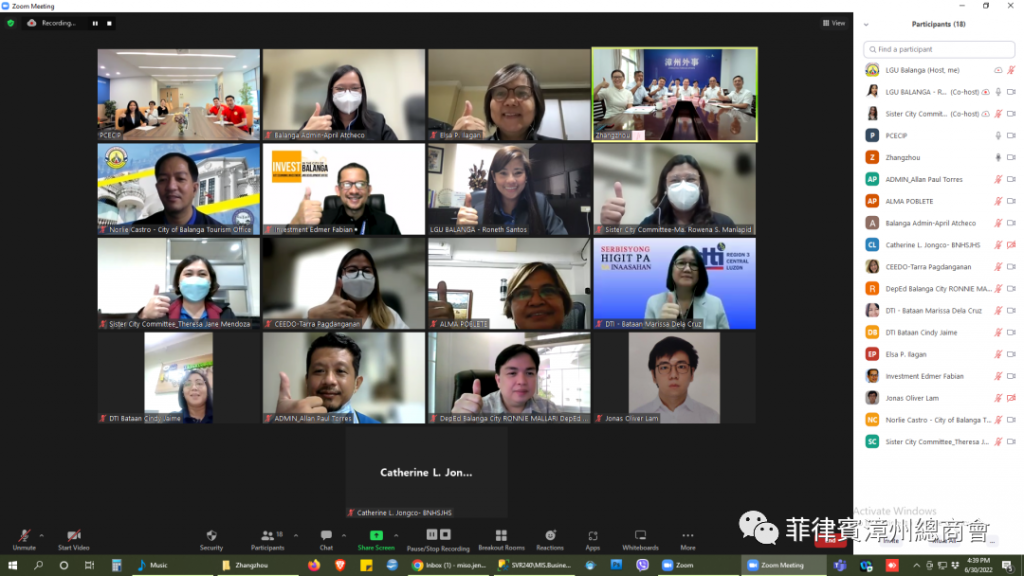Toggle the Participants panel button
The height and width of the screenshot is (576, 1024).
click(268, 539)
